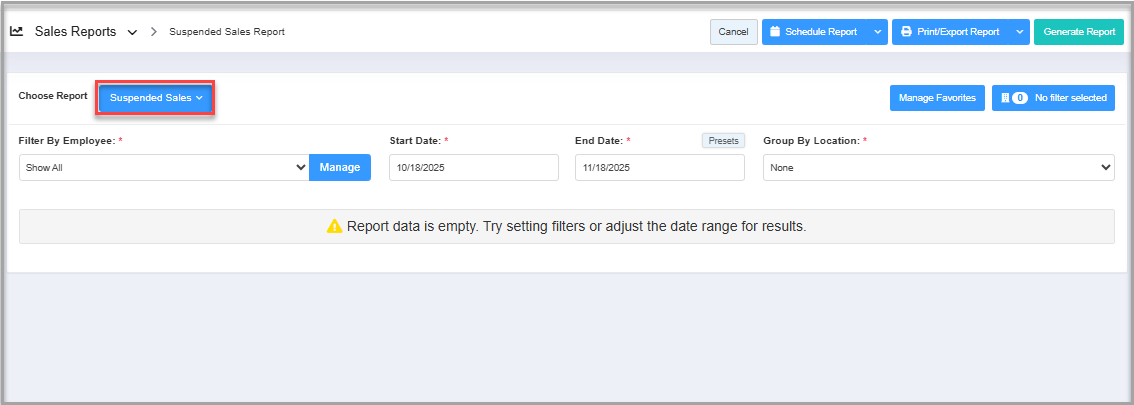Click the yellow warning icon in the empty-report message
The image size is (1134, 405).
point(334,226)
